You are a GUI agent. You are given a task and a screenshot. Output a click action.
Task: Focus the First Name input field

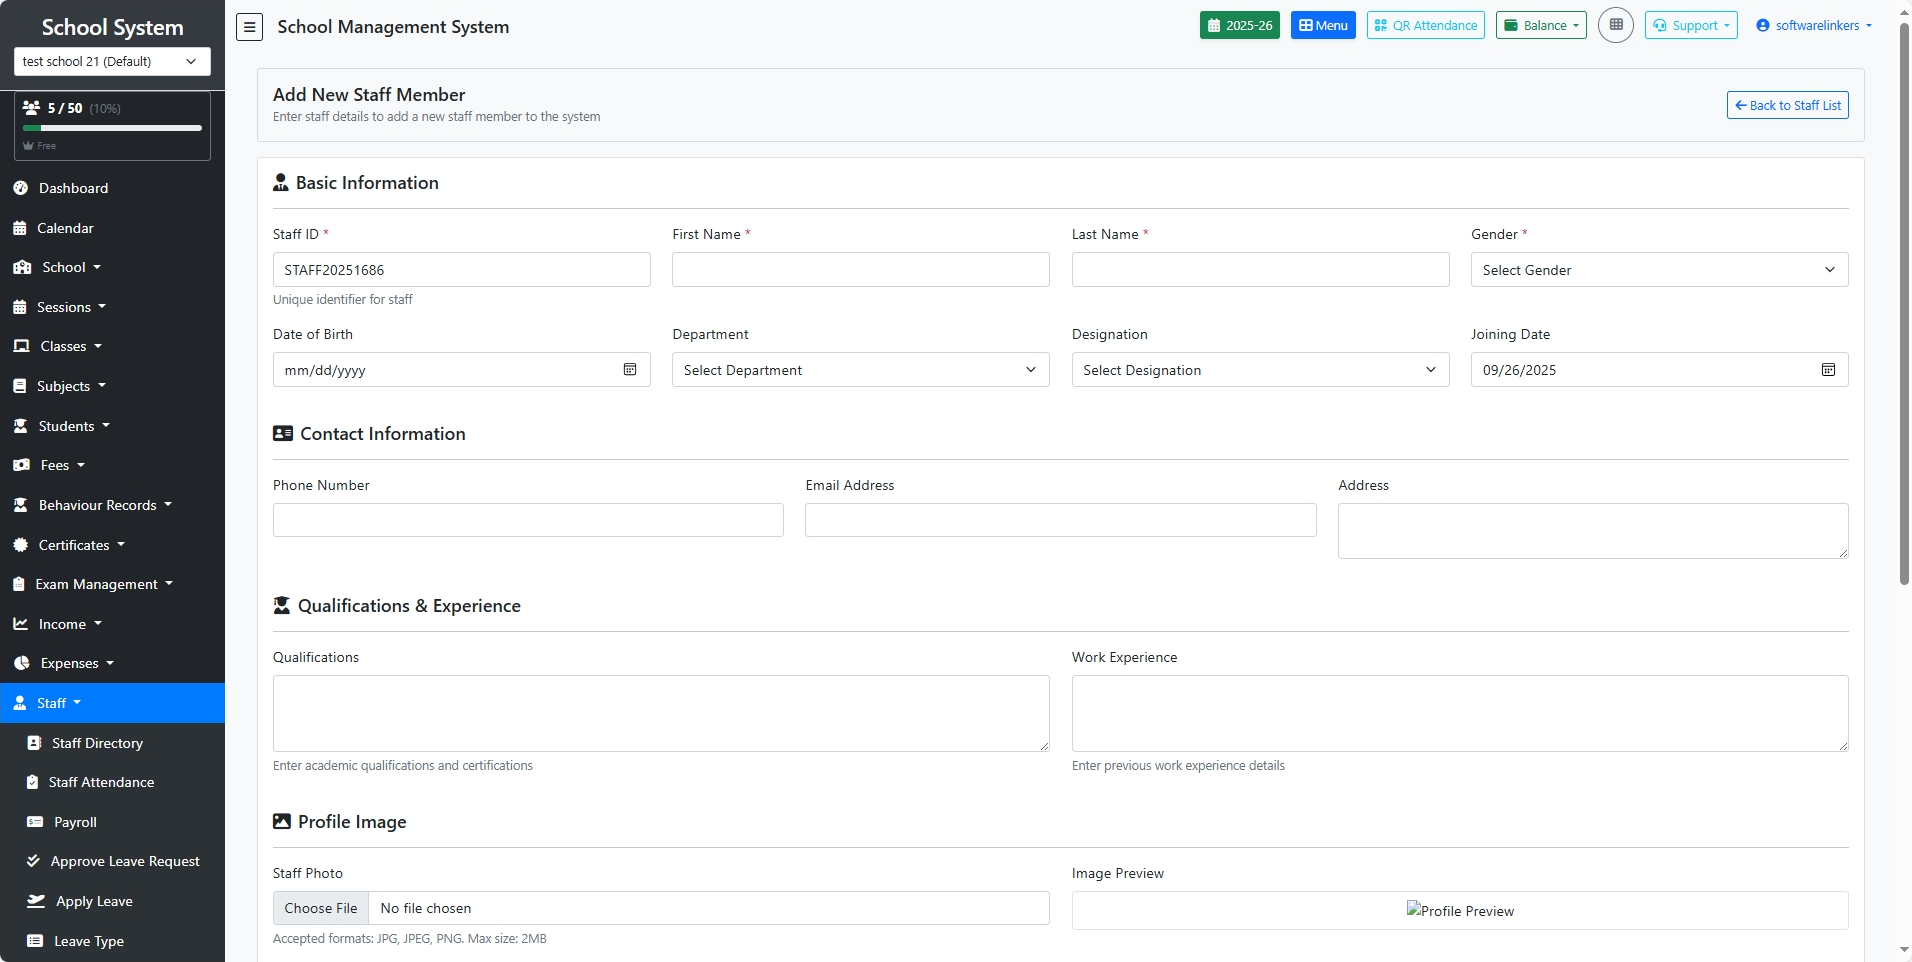pos(860,270)
